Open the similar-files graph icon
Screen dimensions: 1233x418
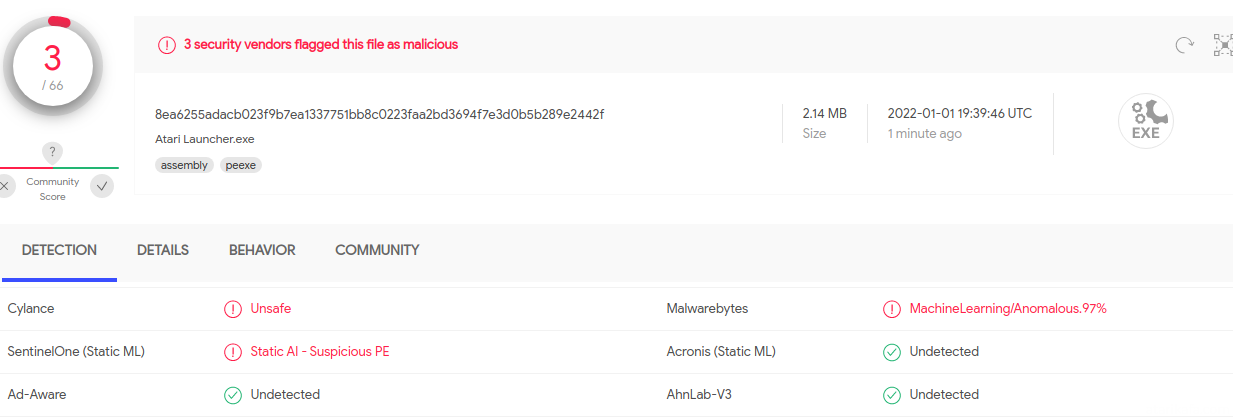click(x=1223, y=44)
